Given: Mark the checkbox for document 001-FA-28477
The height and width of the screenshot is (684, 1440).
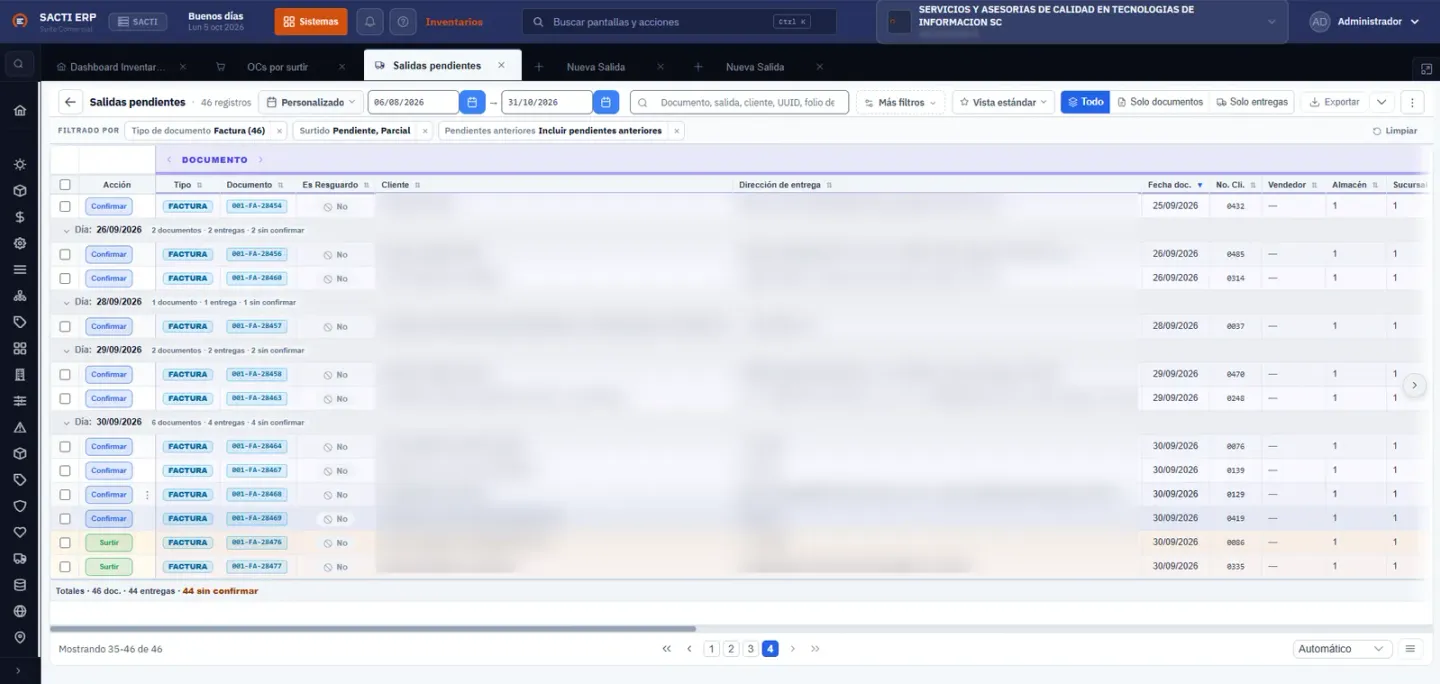Looking at the screenshot, I should pyautogui.click(x=65, y=567).
